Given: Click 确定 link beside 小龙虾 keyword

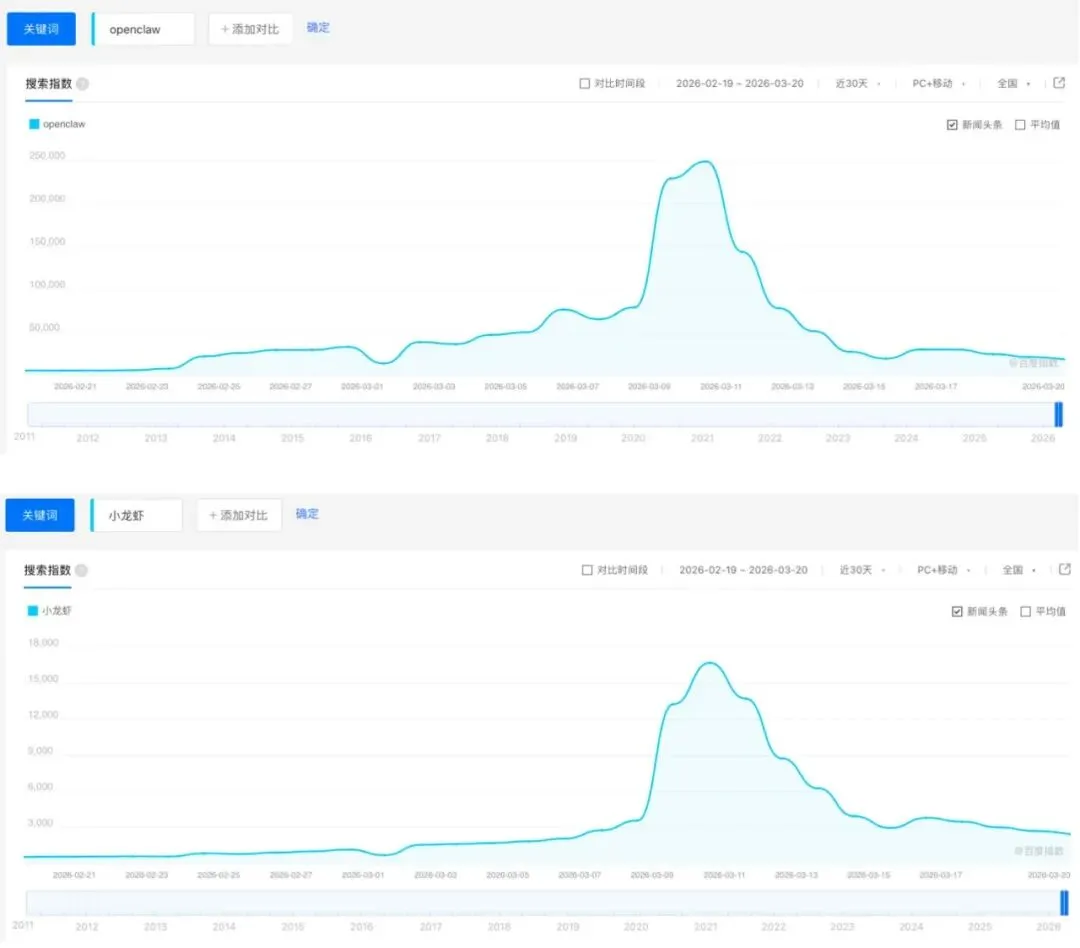Looking at the screenshot, I should click(x=307, y=514).
